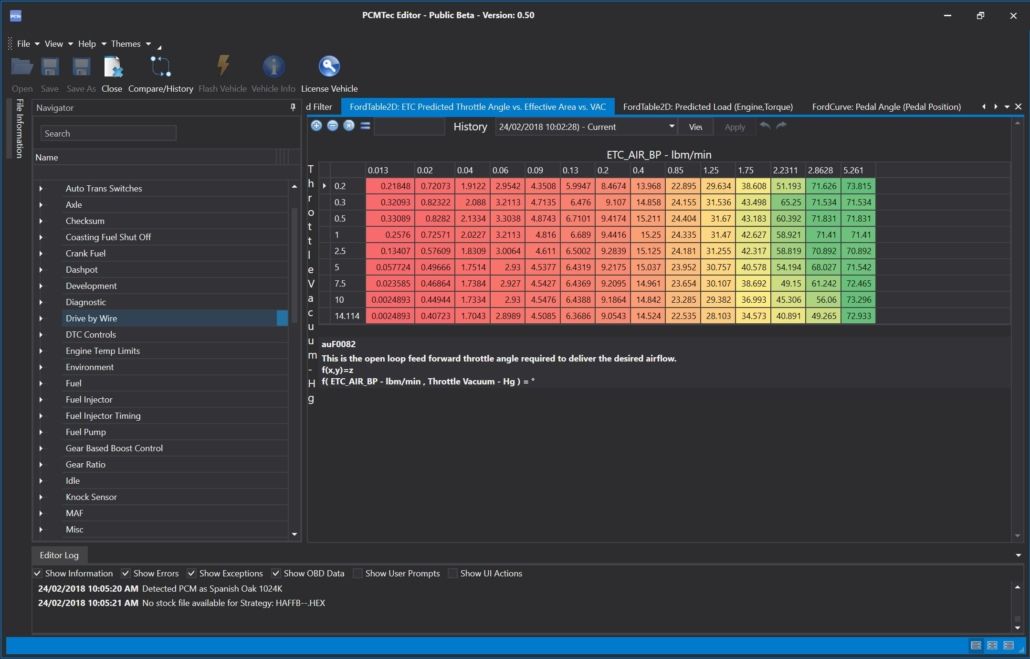Screen dimensions: 1030x659
Task: Switch to the Predicted Load table tab
Action: pyautogui.click(x=707, y=106)
